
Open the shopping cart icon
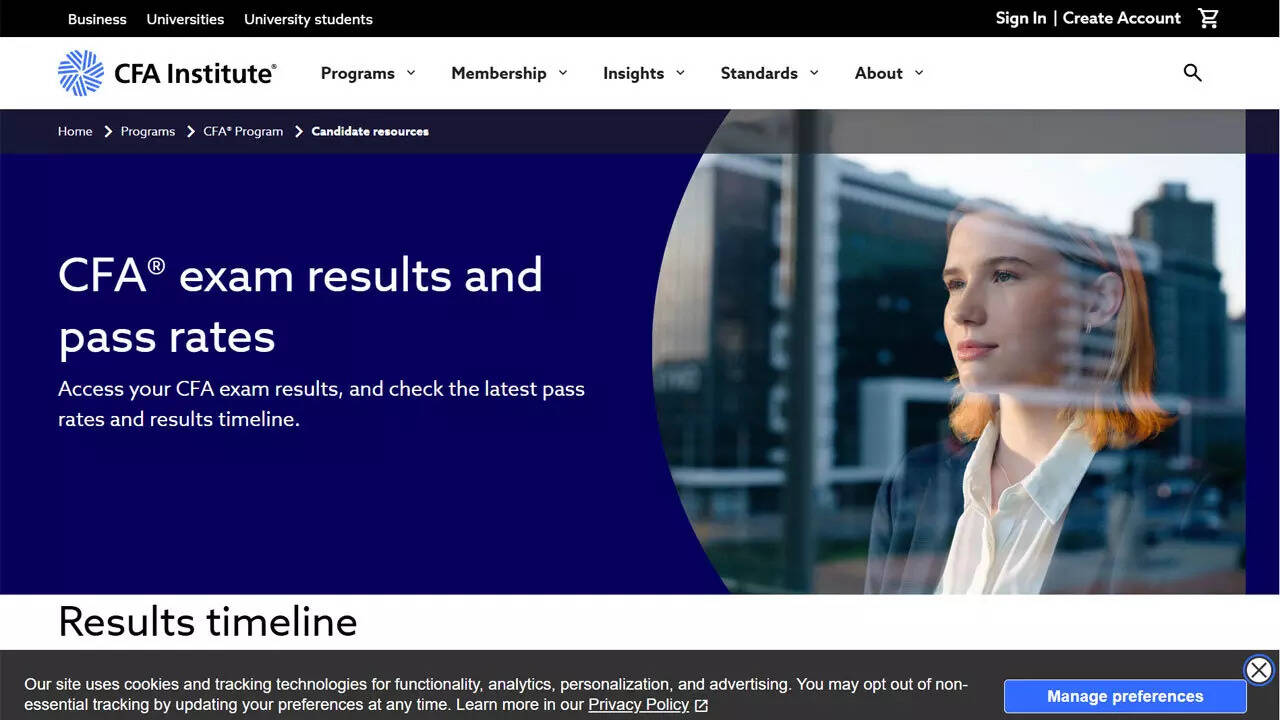click(1208, 18)
